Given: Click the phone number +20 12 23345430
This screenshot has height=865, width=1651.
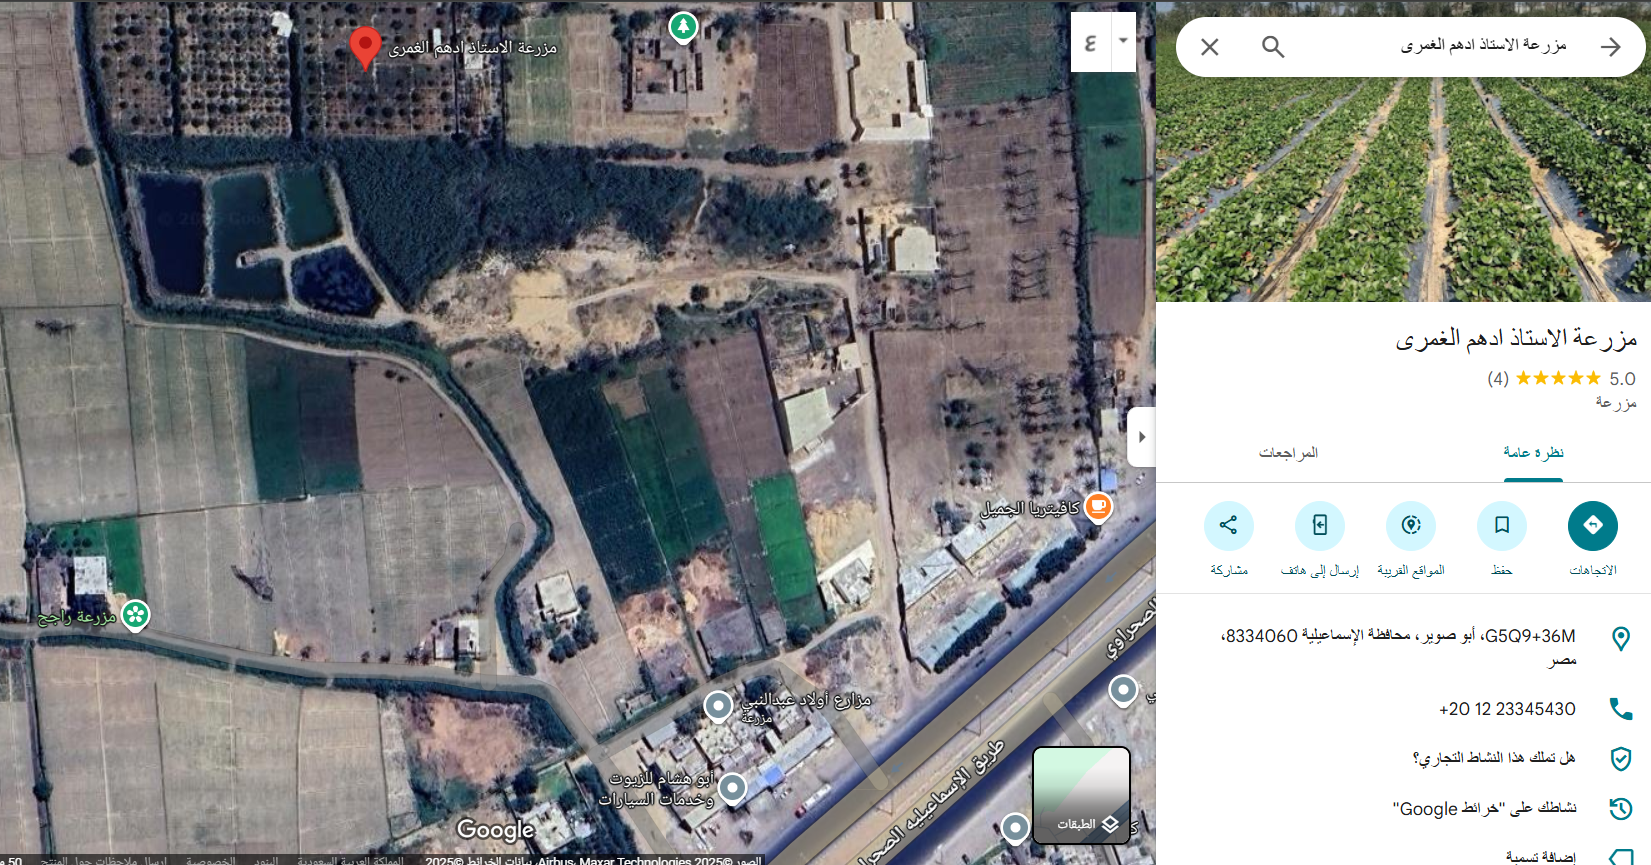Looking at the screenshot, I should [1506, 709].
